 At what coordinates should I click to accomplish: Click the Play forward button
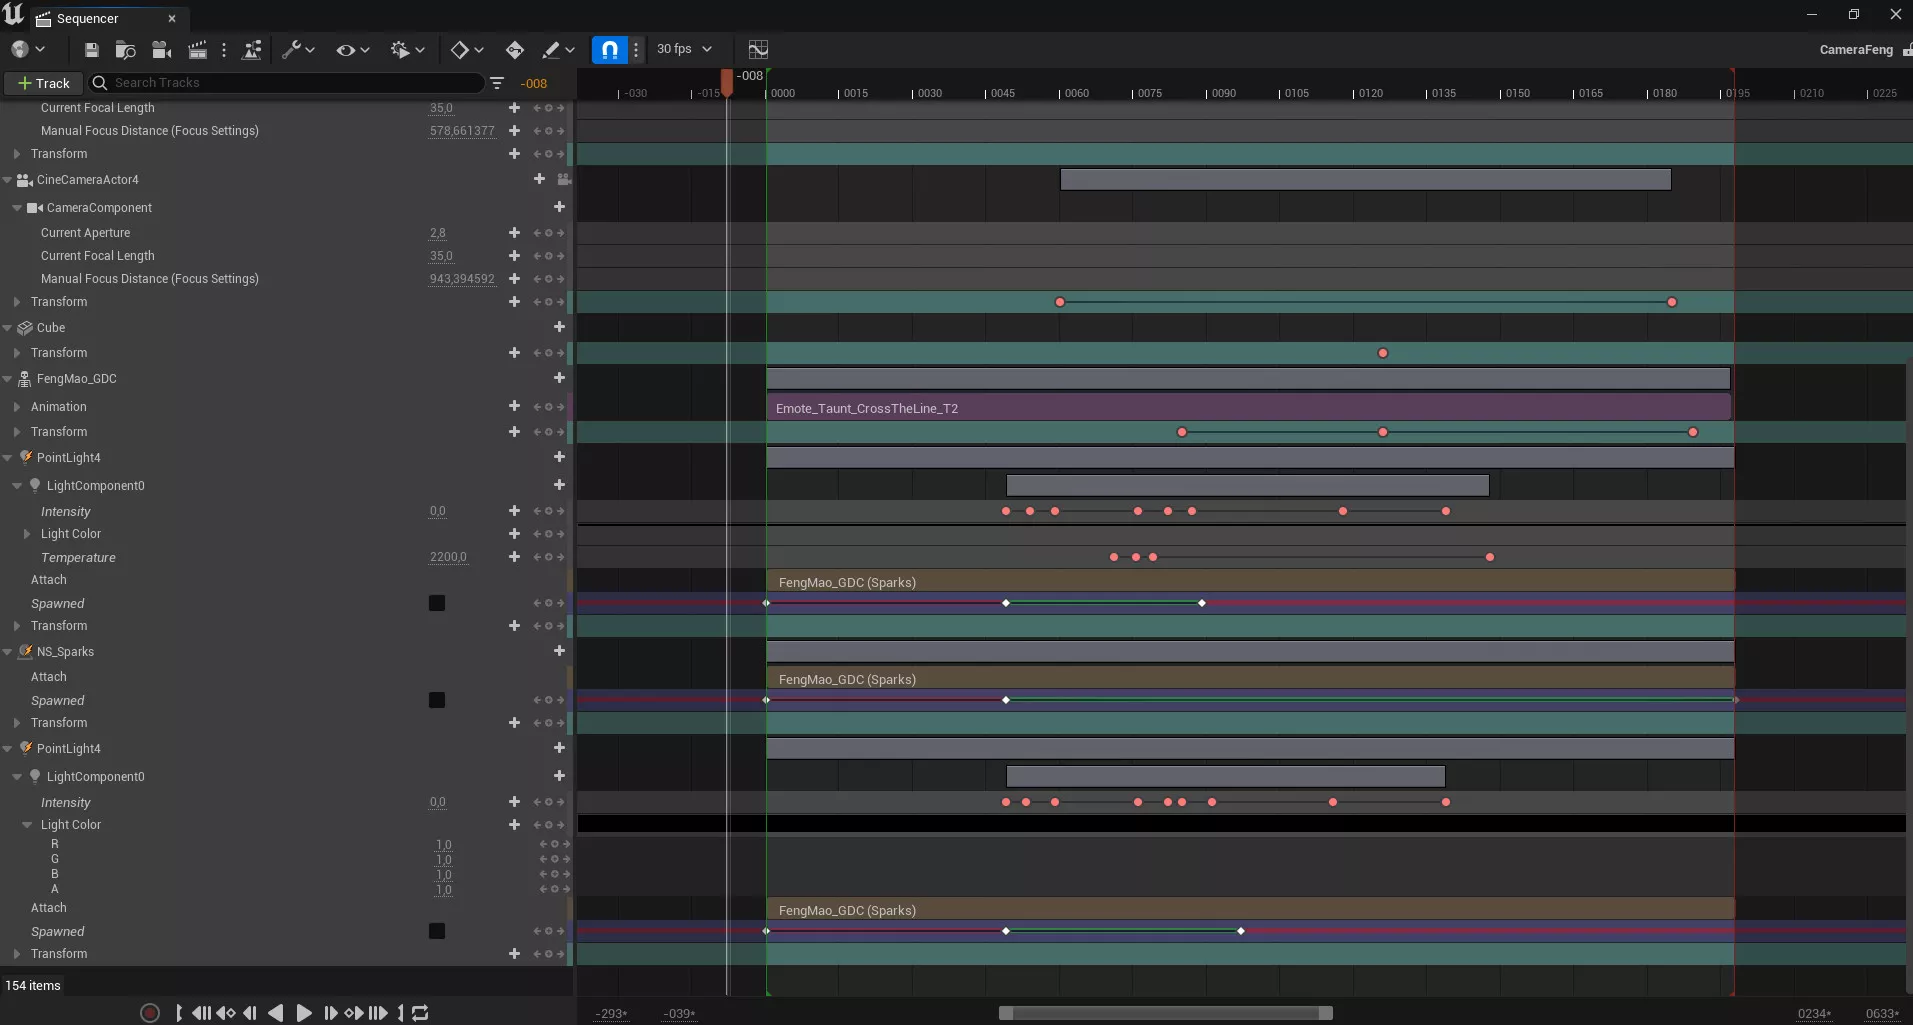pos(304,1013)
